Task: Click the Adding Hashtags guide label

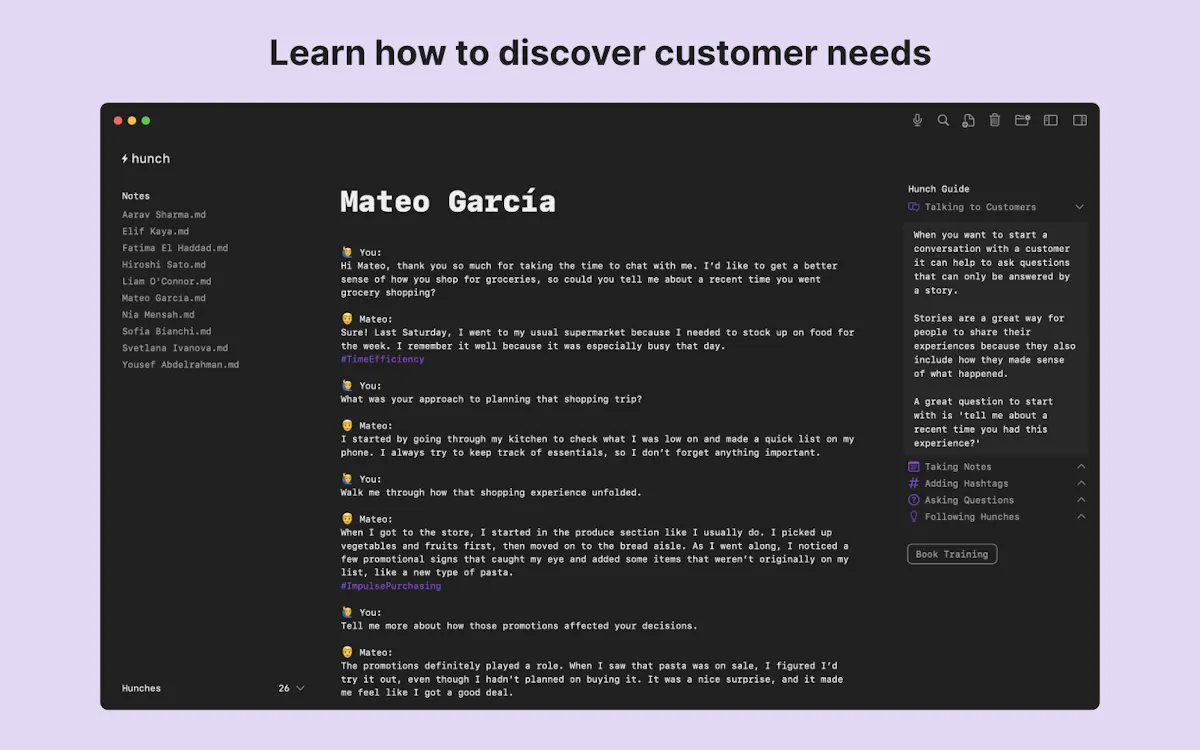Action: point(966,483)
